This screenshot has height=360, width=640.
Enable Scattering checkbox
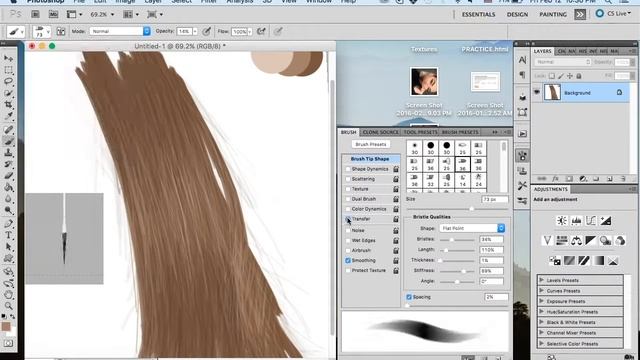[x=348, y=179]
